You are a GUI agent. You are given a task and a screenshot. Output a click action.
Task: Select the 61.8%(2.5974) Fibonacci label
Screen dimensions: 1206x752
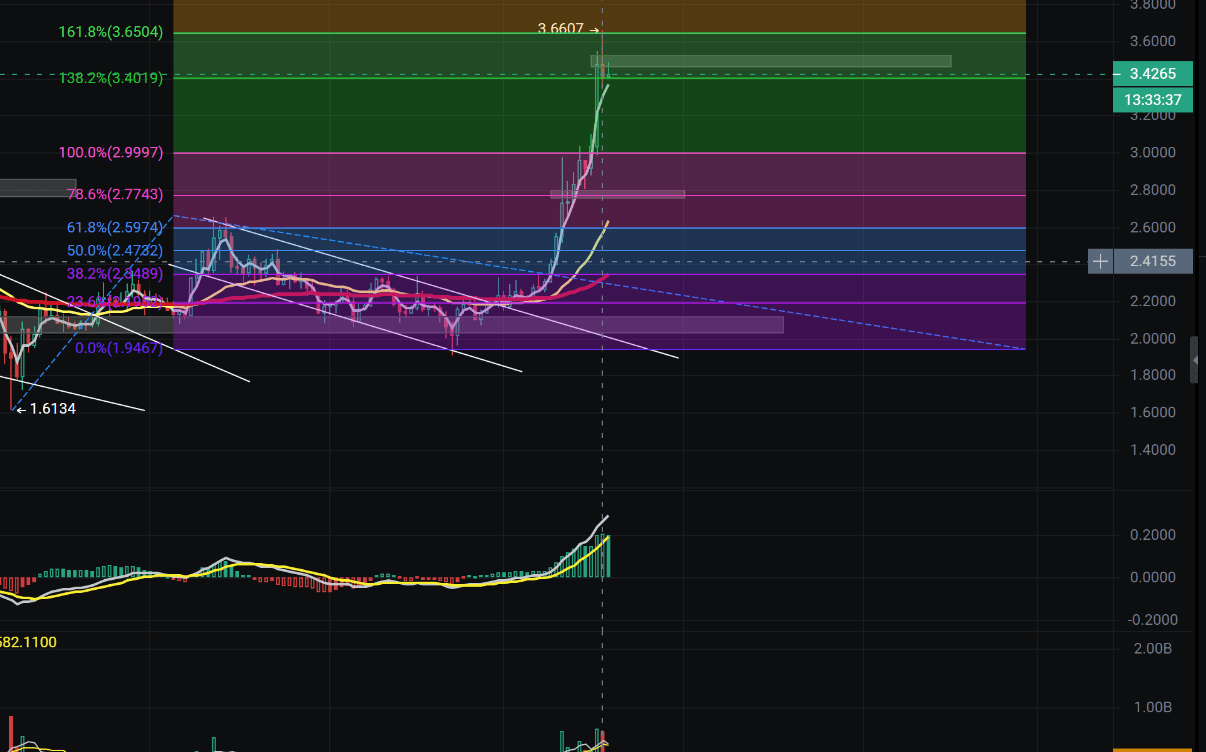pyautogui.click(x=116, y=228)
